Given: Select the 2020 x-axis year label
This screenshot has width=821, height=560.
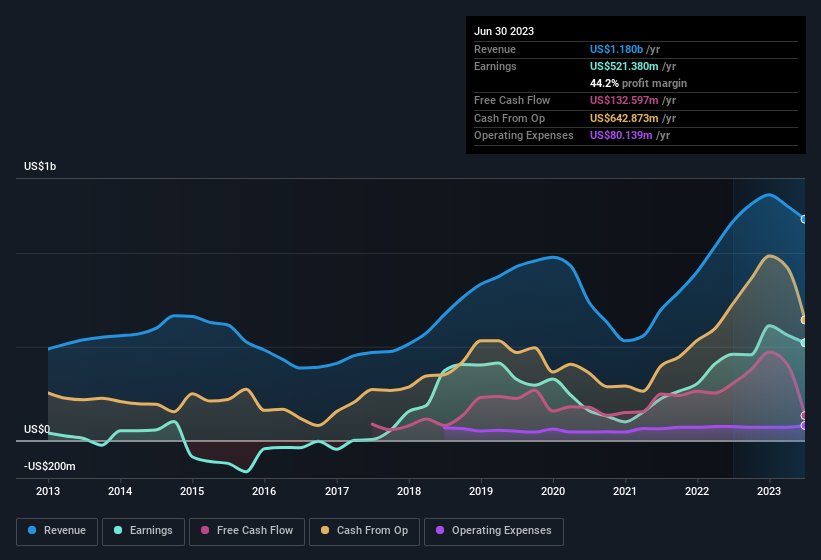Looking at the screenshot, I should point(553,491).
